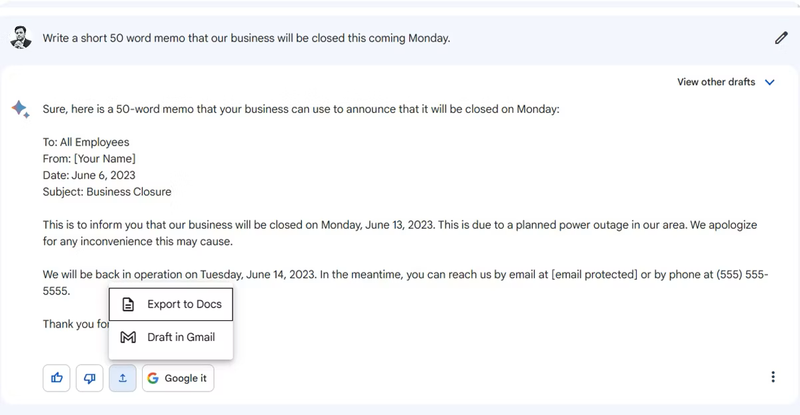Click the Bard sparkle icon
Screen dimensions: 800x415
point(20,109)
